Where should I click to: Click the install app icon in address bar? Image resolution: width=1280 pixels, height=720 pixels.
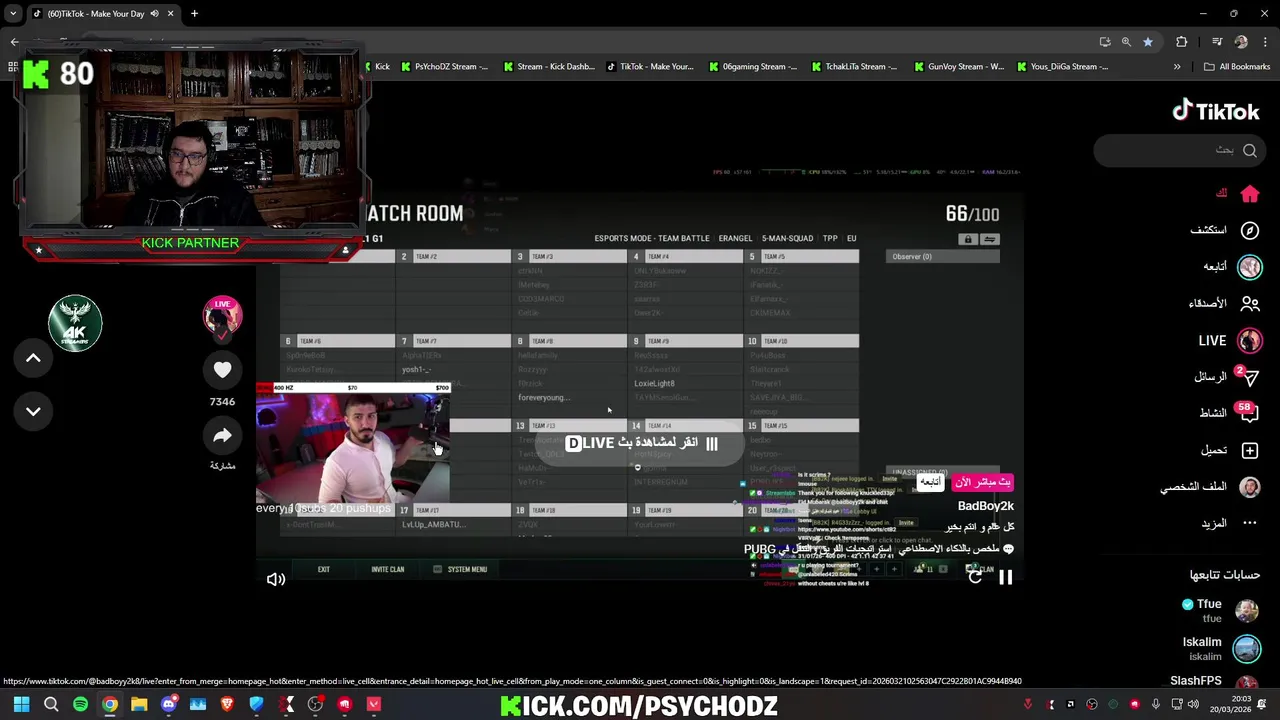click(x=1105, y=42)
